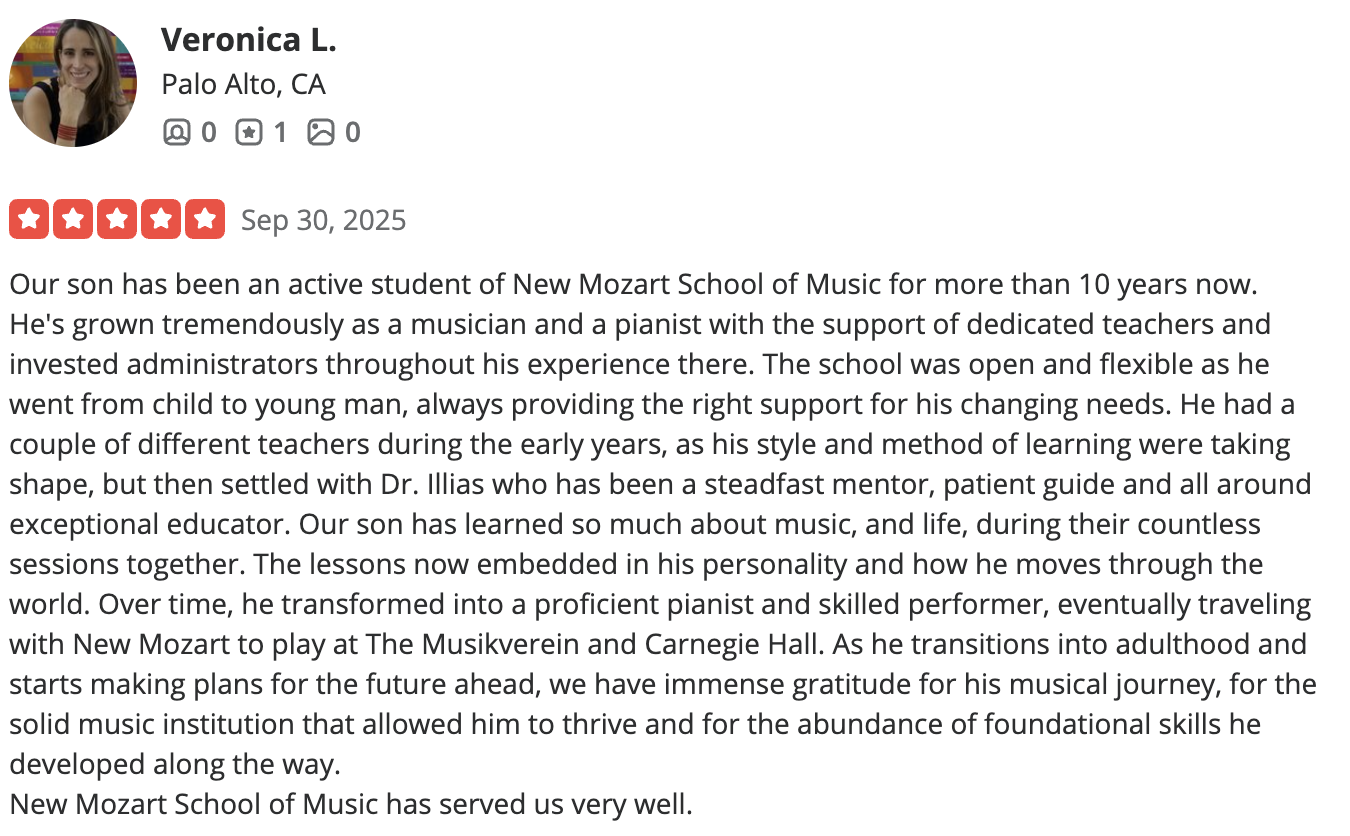This screenshot has width=1350, height=836.
Task: Click the number next to photos icon
Action: [x=352, y=132]
